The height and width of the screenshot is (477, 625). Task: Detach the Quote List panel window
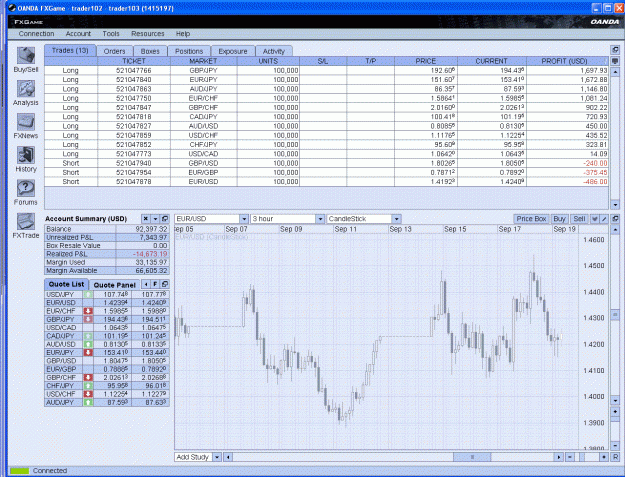pyautogui.click(x=165, y=284)
